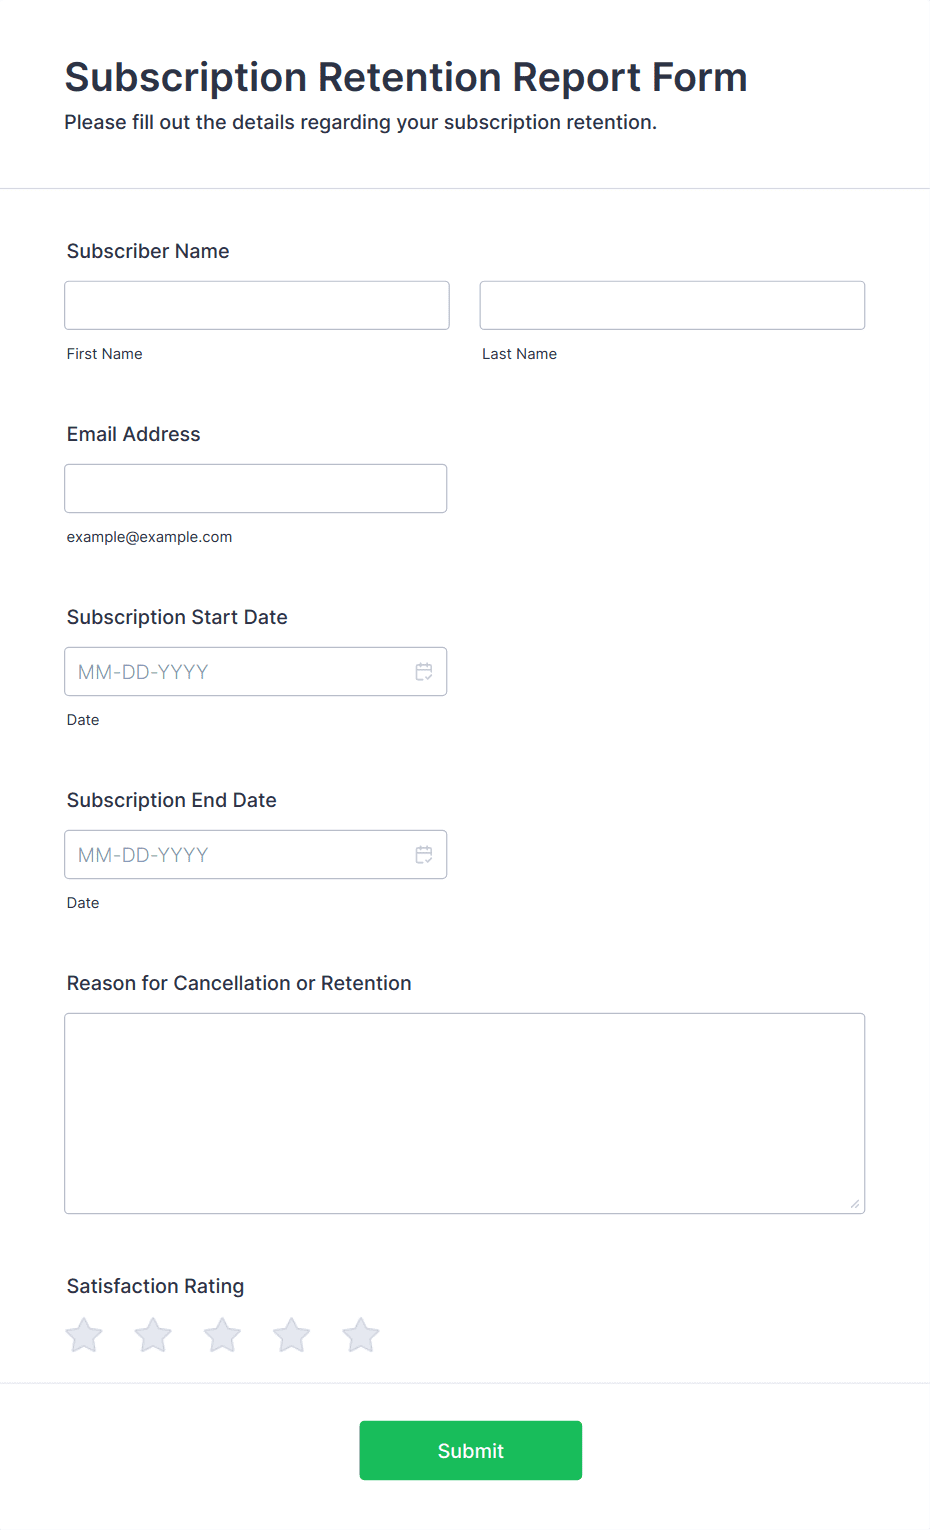Grab the text area resize handle
This screenshot has width=930, height=1530.
[855, 1204]
